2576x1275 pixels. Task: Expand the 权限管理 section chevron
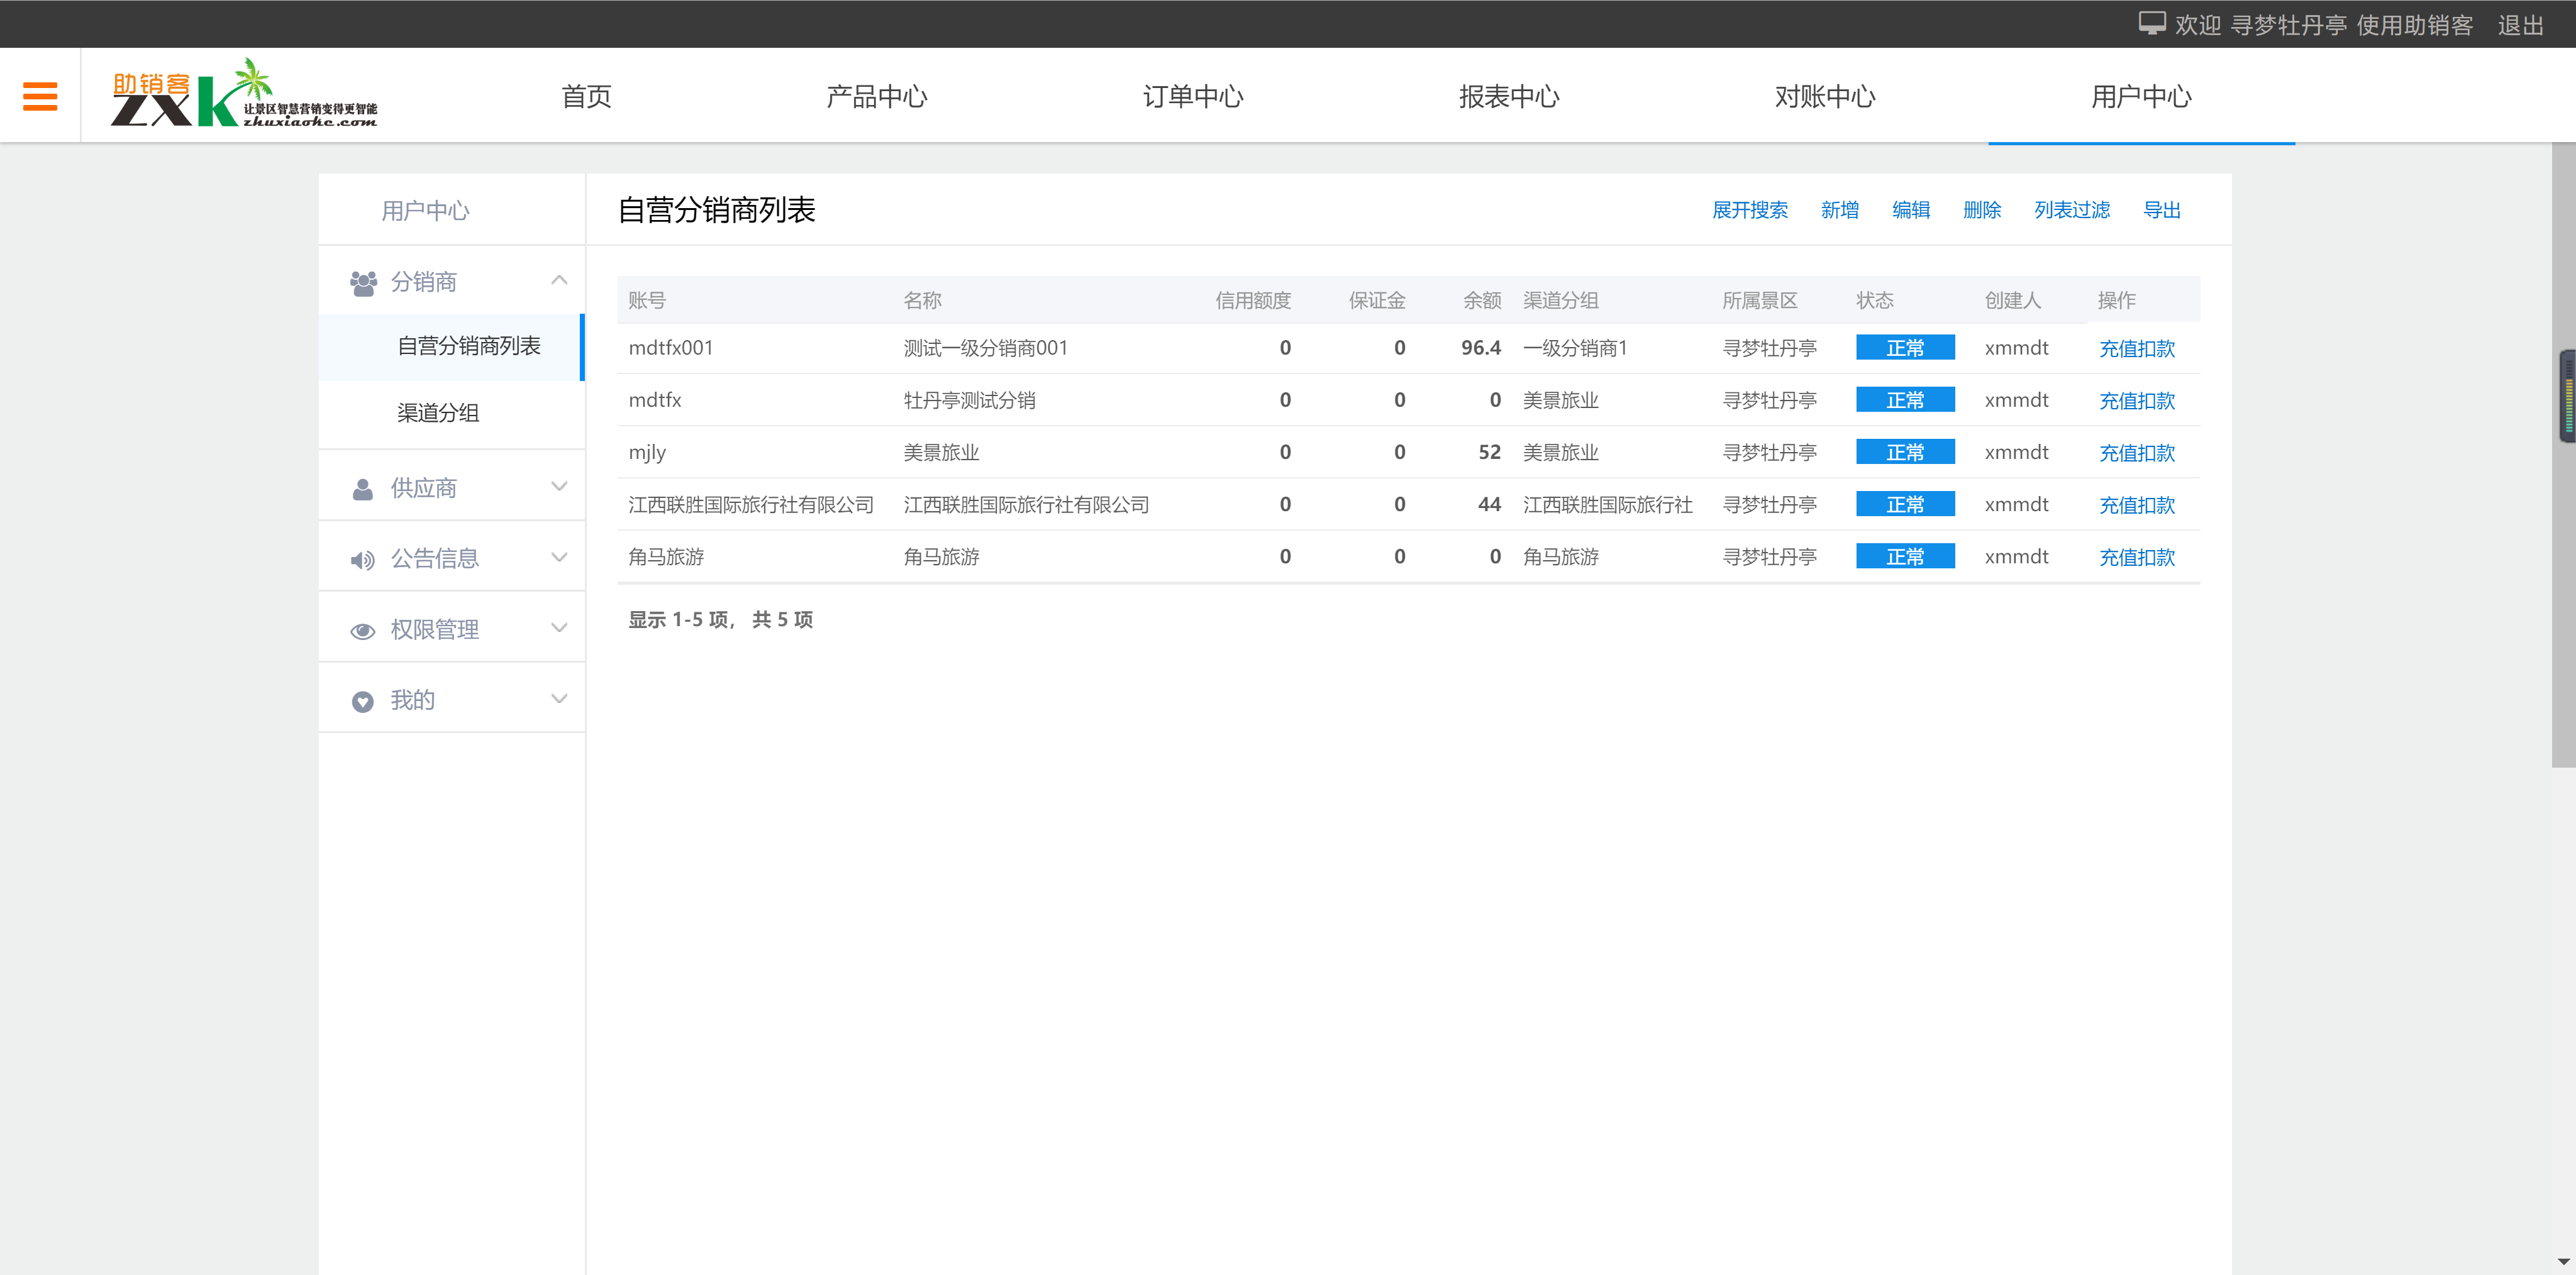pyautogui.click(x=559, y=629)
